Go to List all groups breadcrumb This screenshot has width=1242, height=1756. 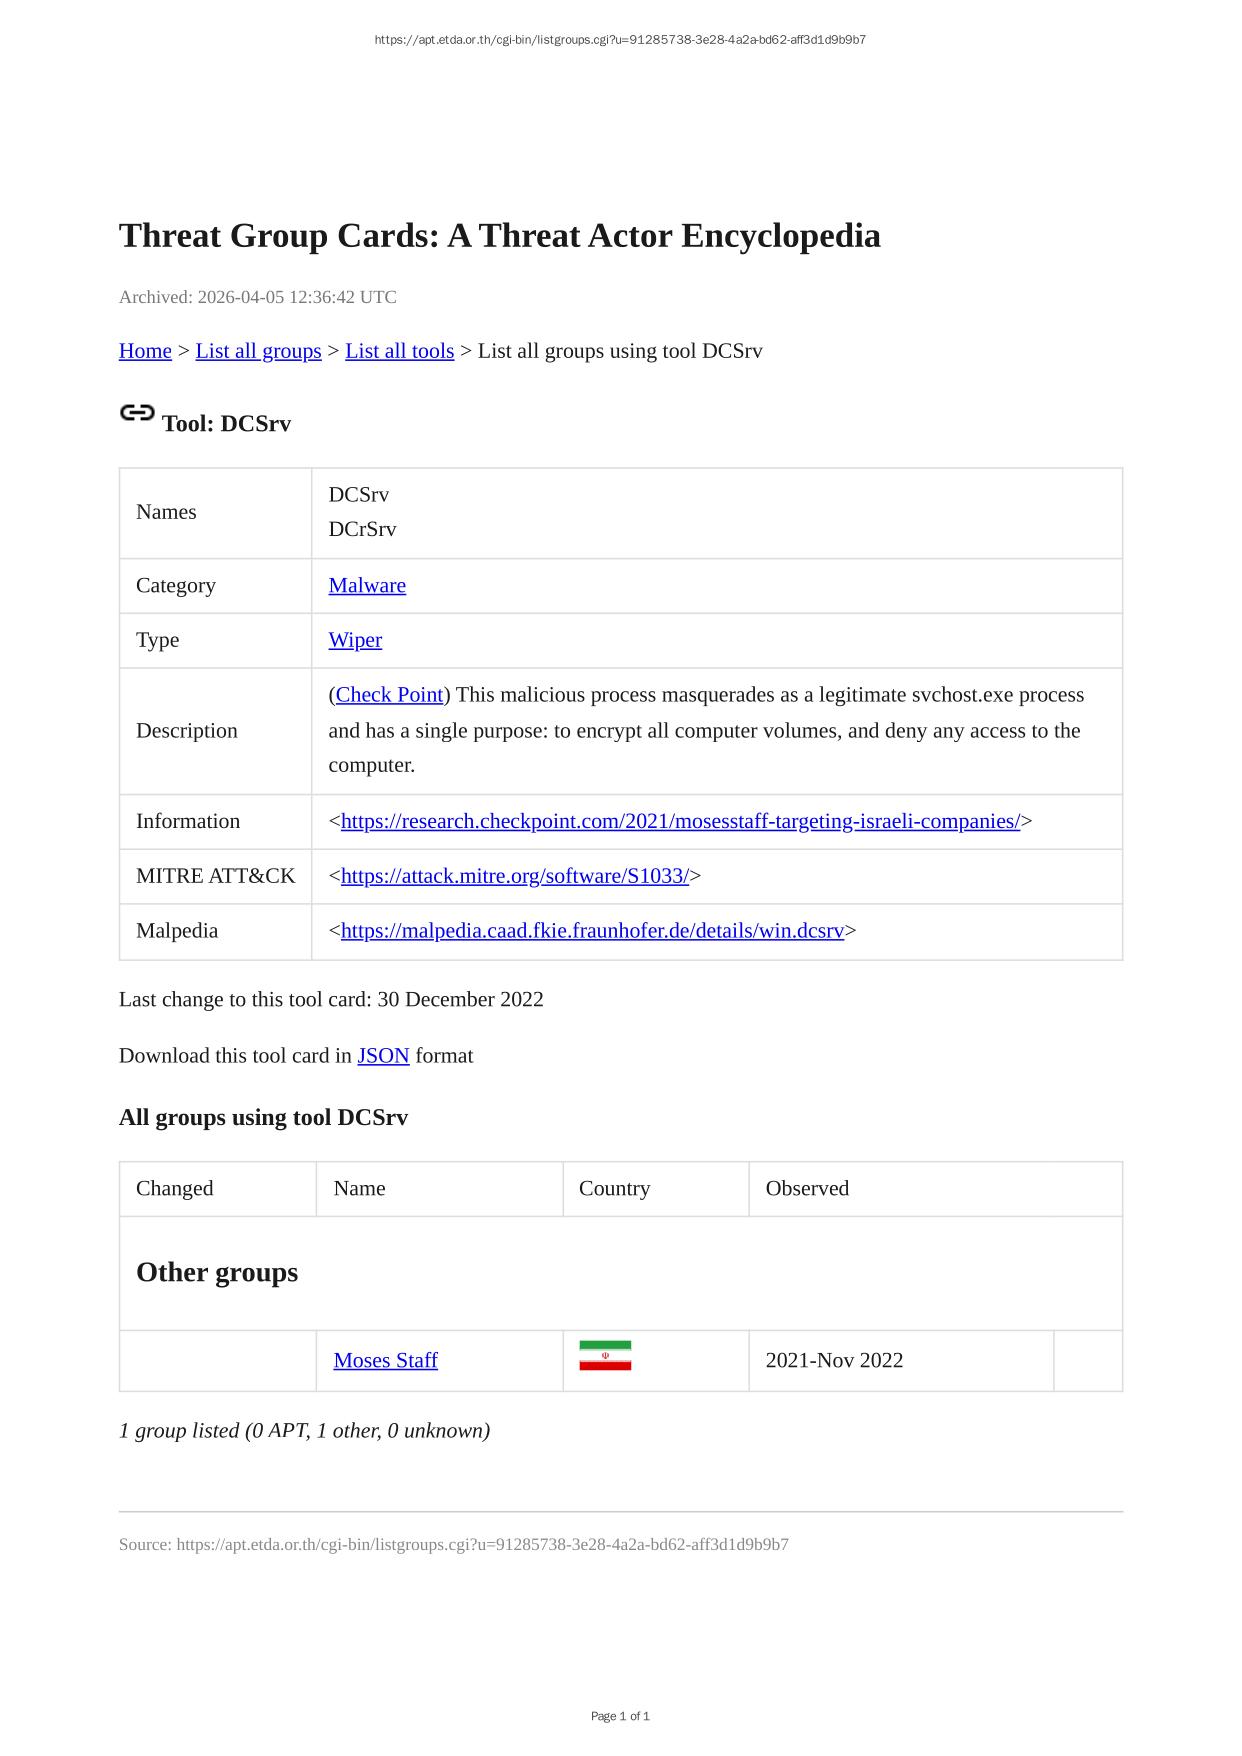(x=258, y=351)
